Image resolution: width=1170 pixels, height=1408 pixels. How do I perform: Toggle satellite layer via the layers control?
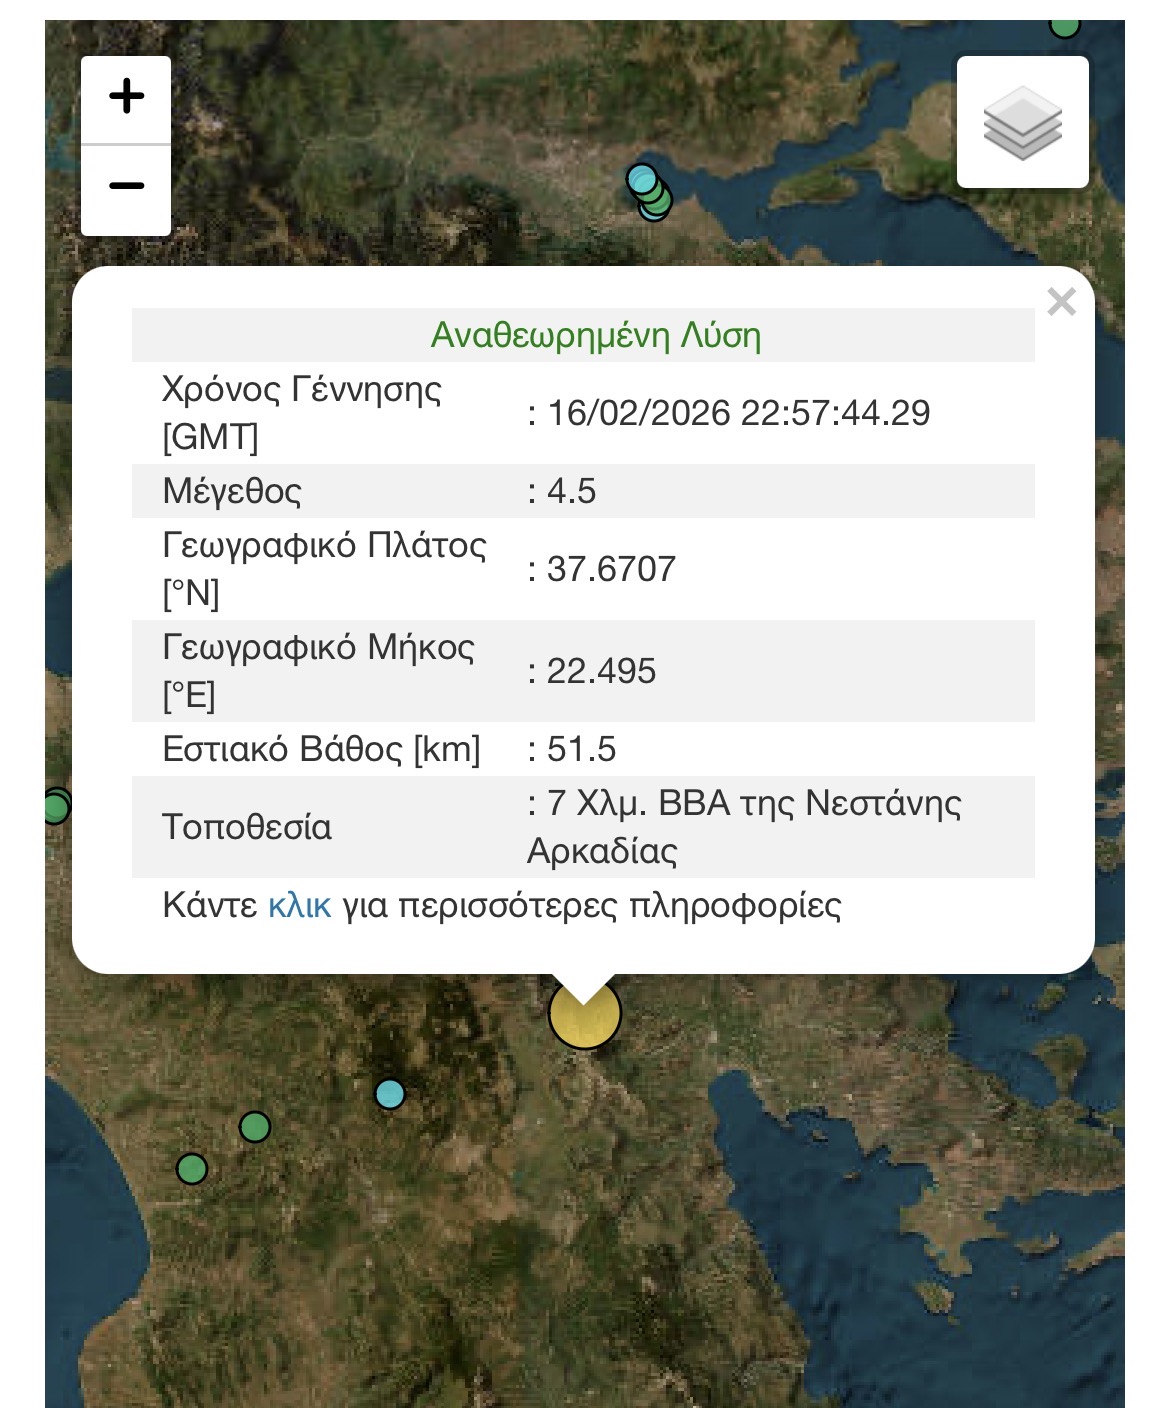[1022, 124]
